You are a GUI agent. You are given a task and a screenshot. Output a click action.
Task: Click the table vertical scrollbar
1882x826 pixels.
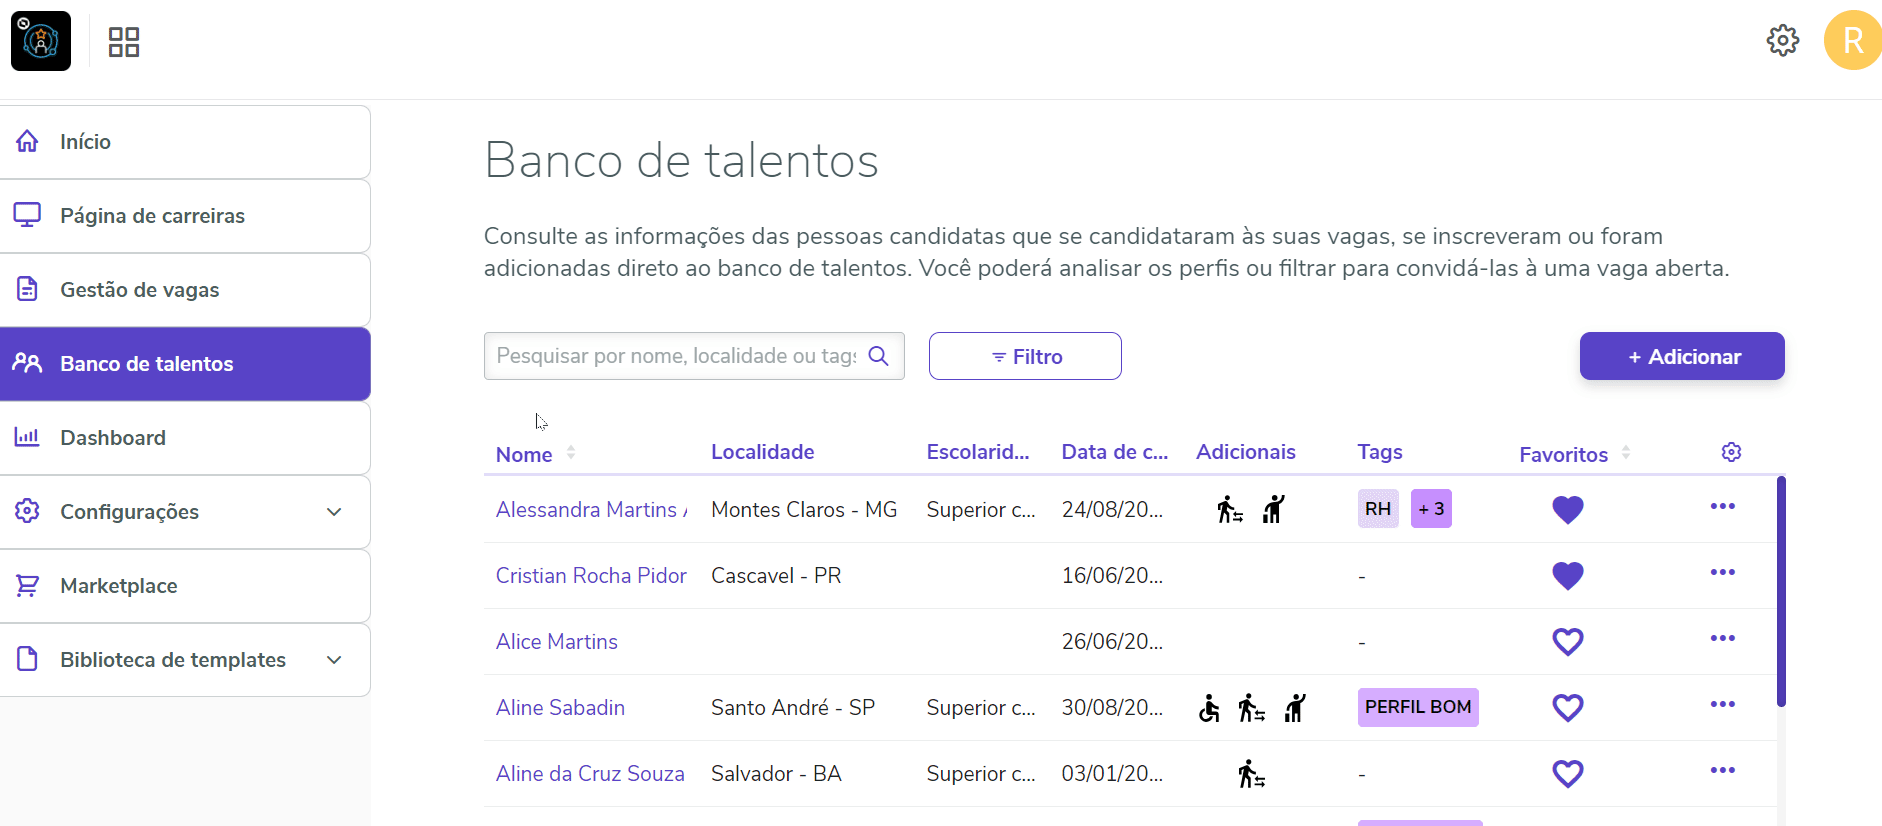[1781, 592]
